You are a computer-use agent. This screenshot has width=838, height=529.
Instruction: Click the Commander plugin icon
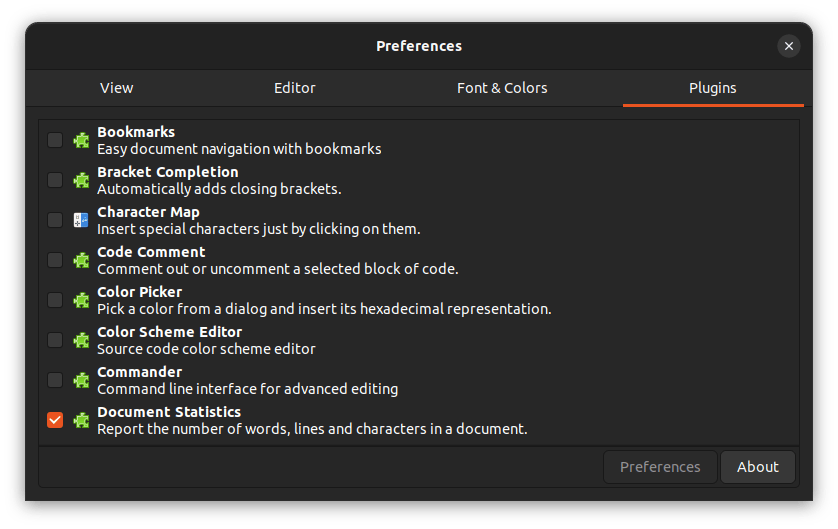click(81, 380)
